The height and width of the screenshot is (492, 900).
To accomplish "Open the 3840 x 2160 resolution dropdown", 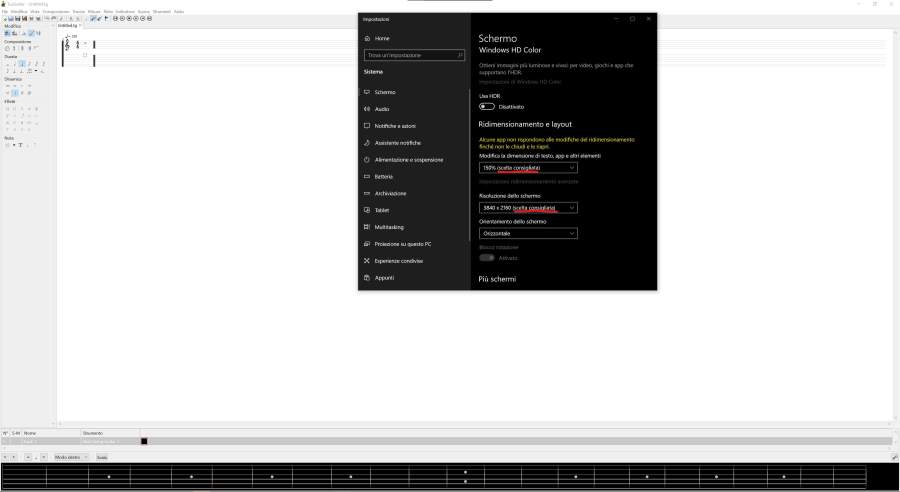I will [x=528, y=208].
